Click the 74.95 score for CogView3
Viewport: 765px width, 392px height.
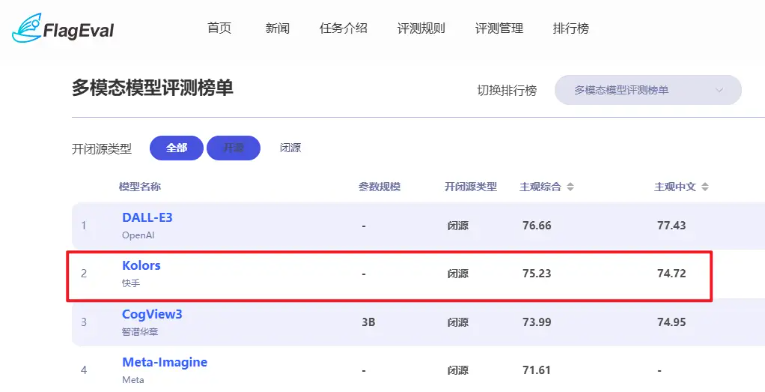coord(671,322)
